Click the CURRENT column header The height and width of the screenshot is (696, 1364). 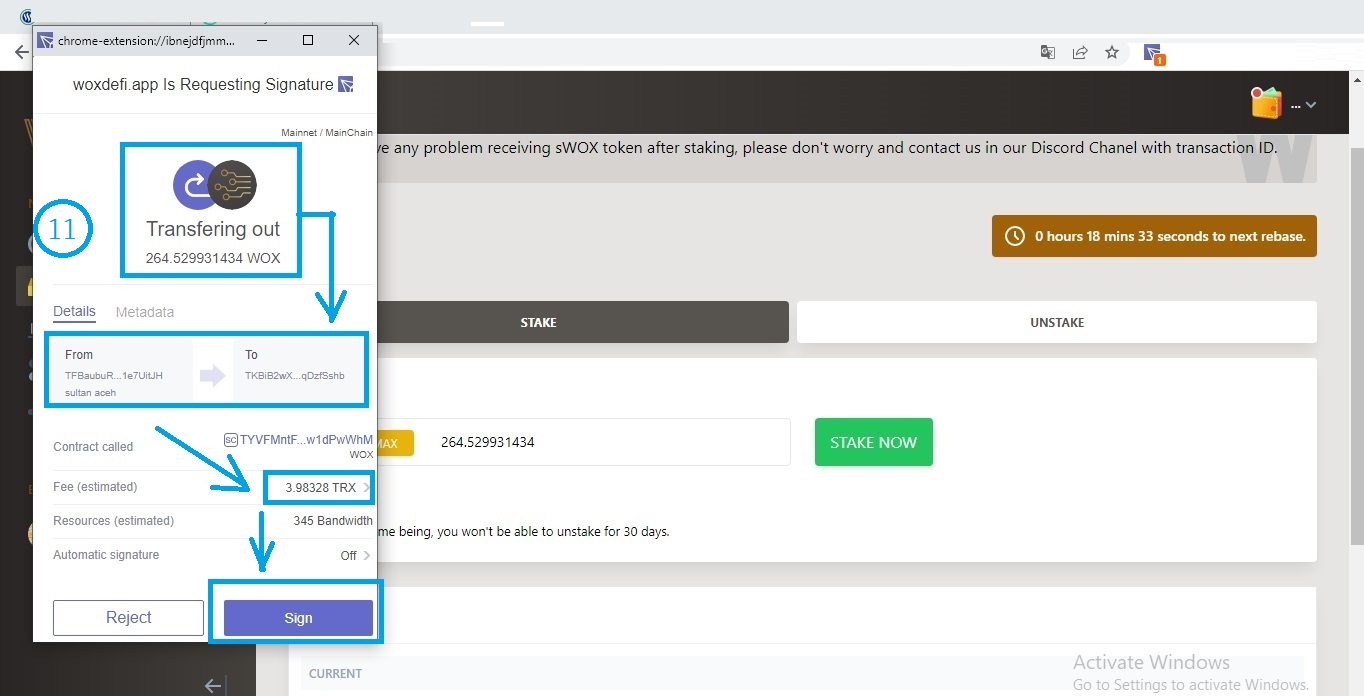click(x=335, y=673)
